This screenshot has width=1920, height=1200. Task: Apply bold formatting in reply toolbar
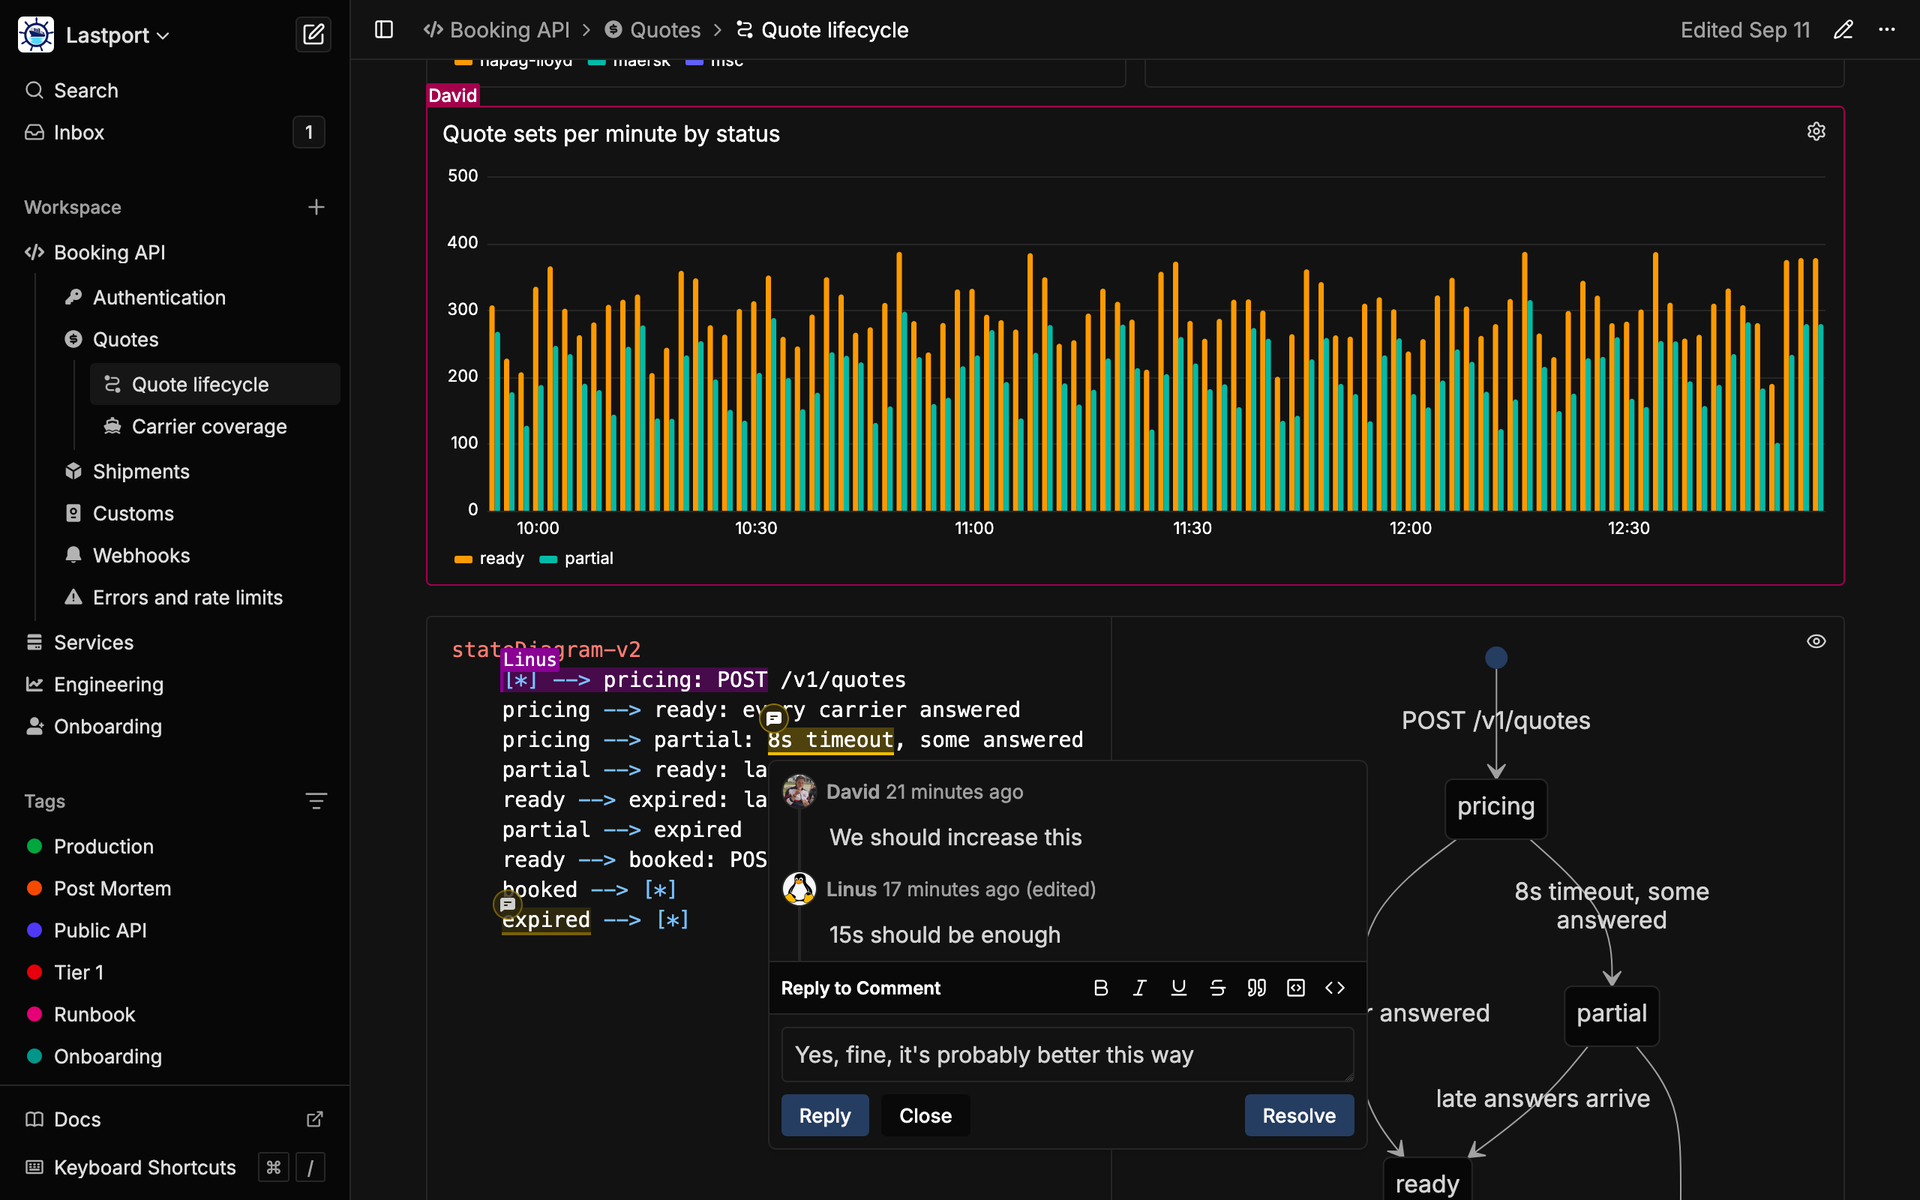coord(1101,988)
